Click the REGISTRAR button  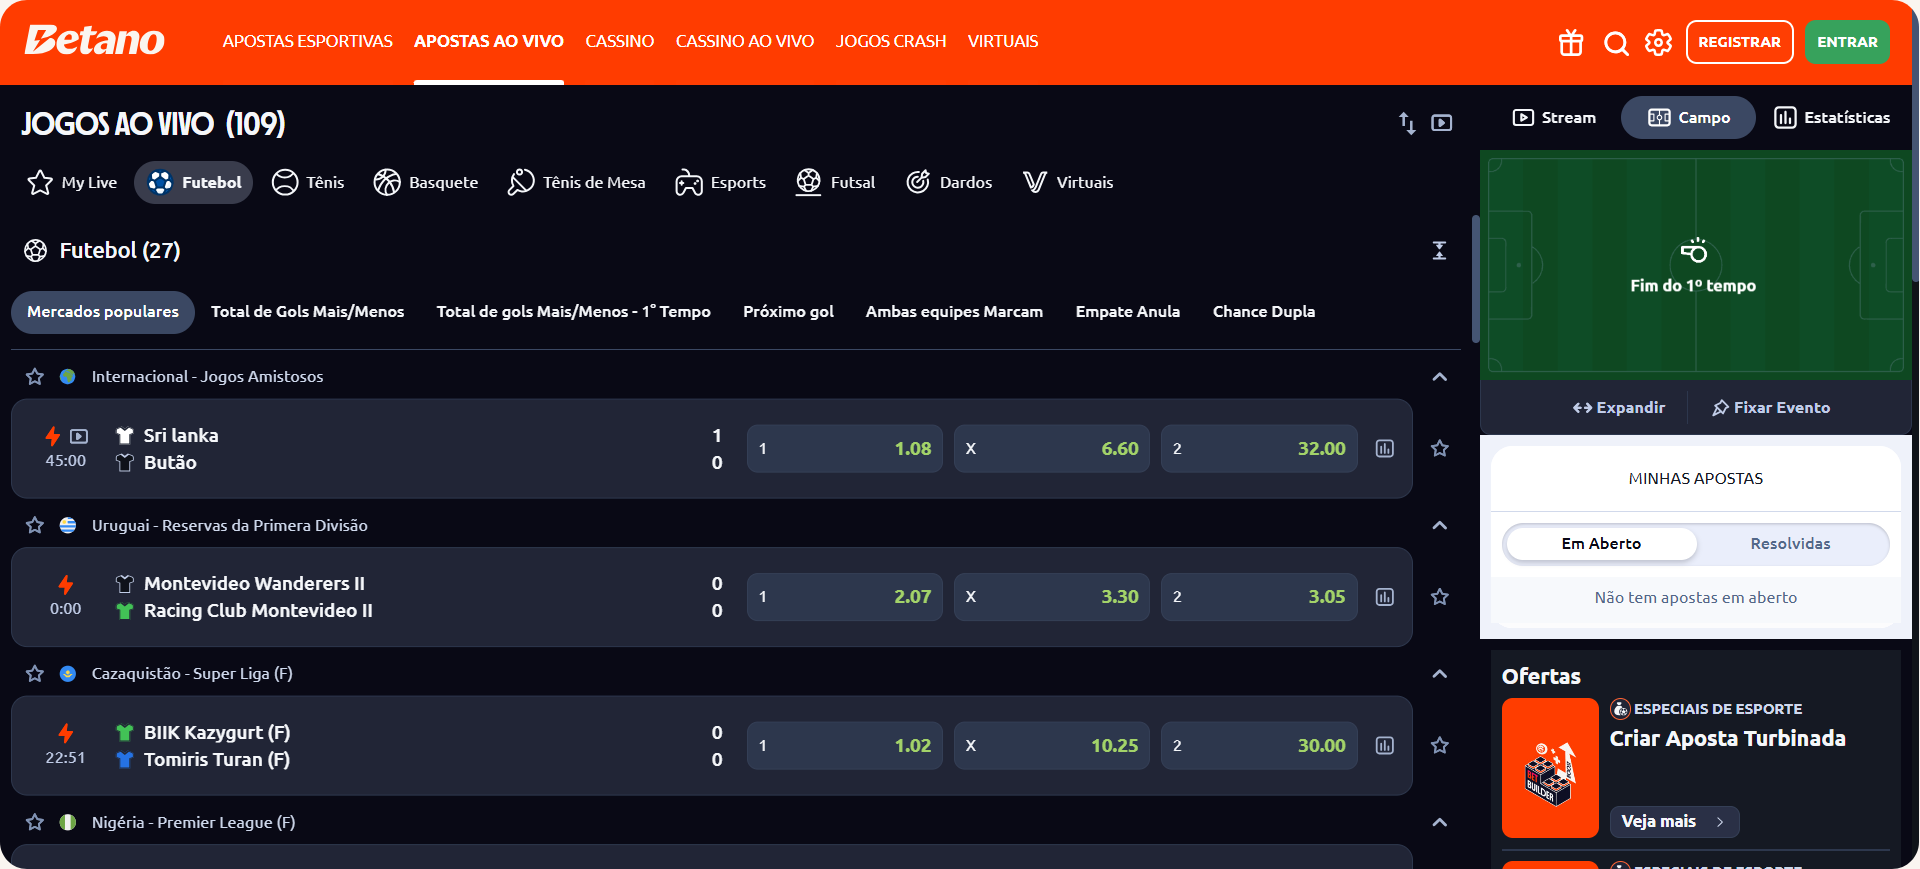[x=1739, y=42]
